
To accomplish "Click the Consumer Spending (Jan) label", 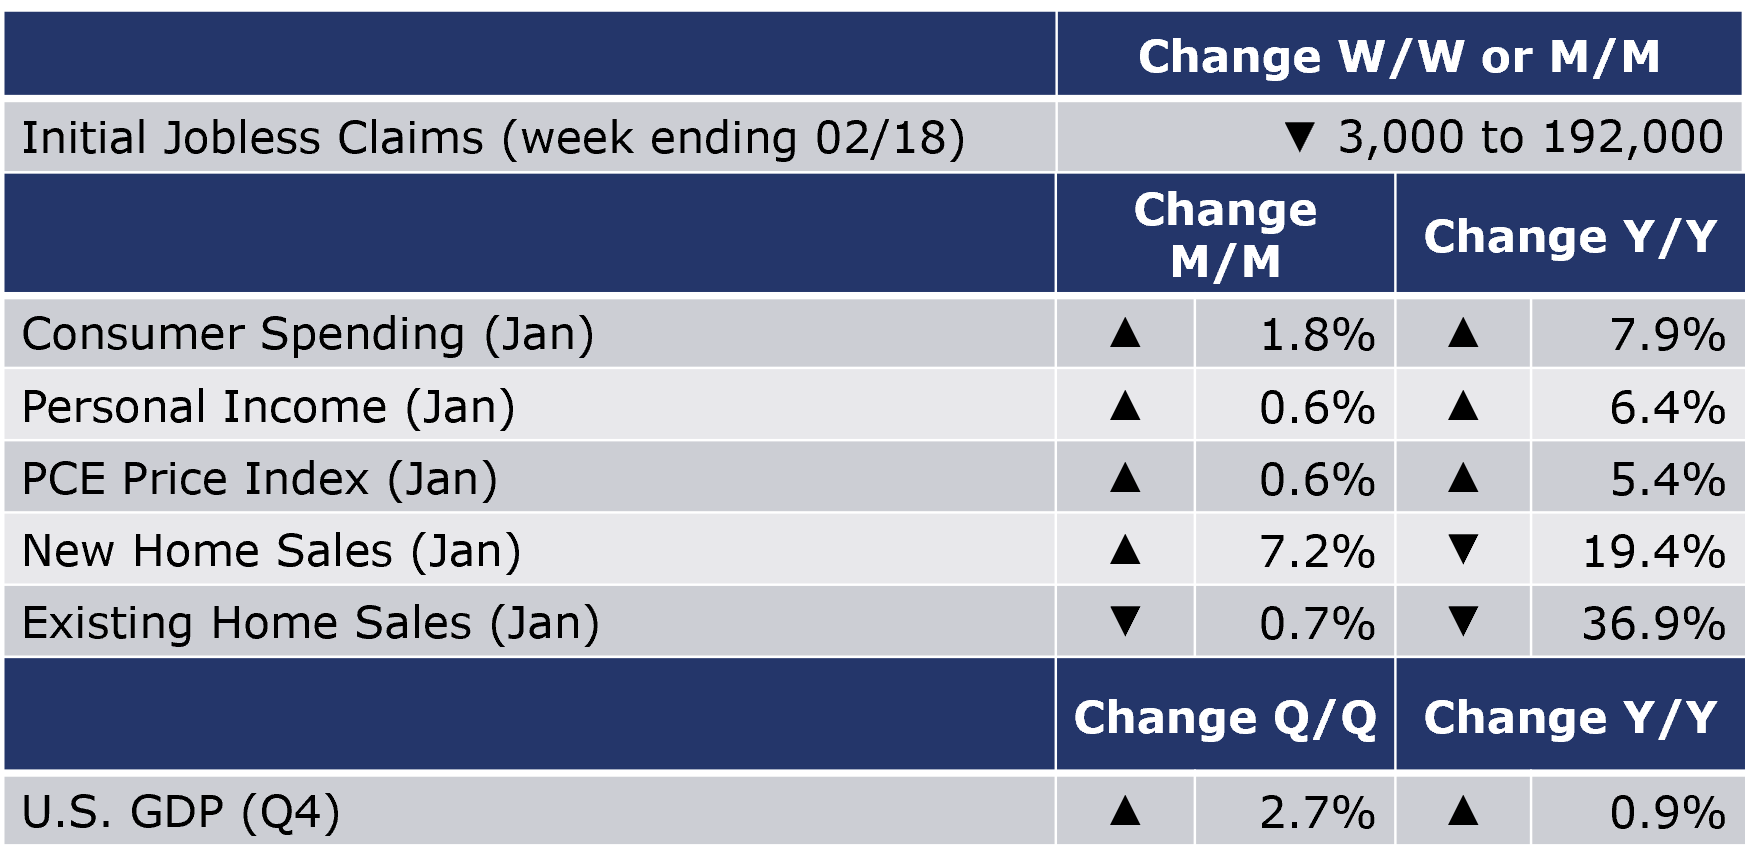I will (x=308, y=334).
